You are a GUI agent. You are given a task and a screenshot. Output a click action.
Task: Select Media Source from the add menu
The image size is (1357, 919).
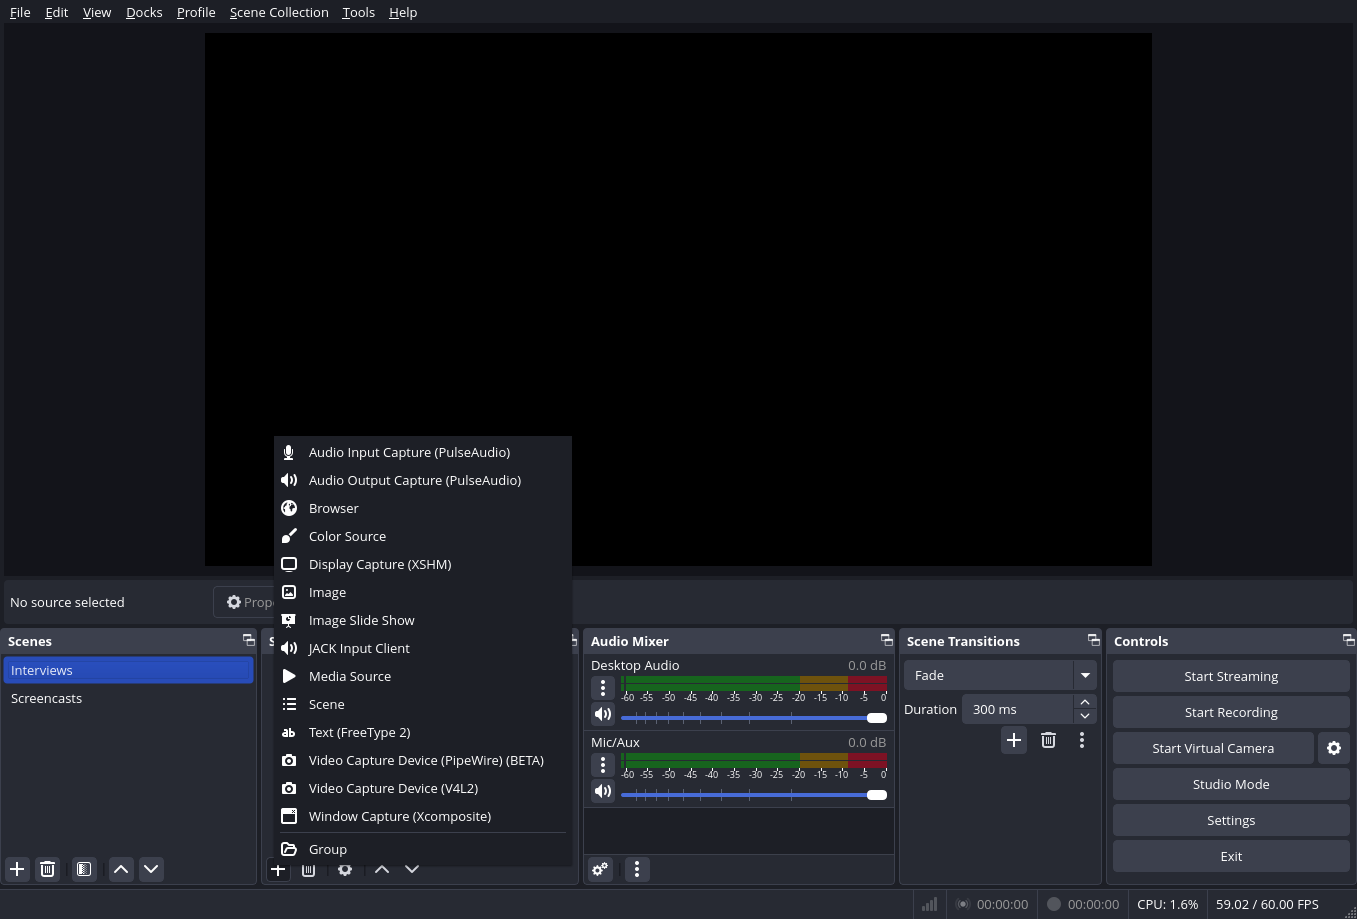coord(350,676)
